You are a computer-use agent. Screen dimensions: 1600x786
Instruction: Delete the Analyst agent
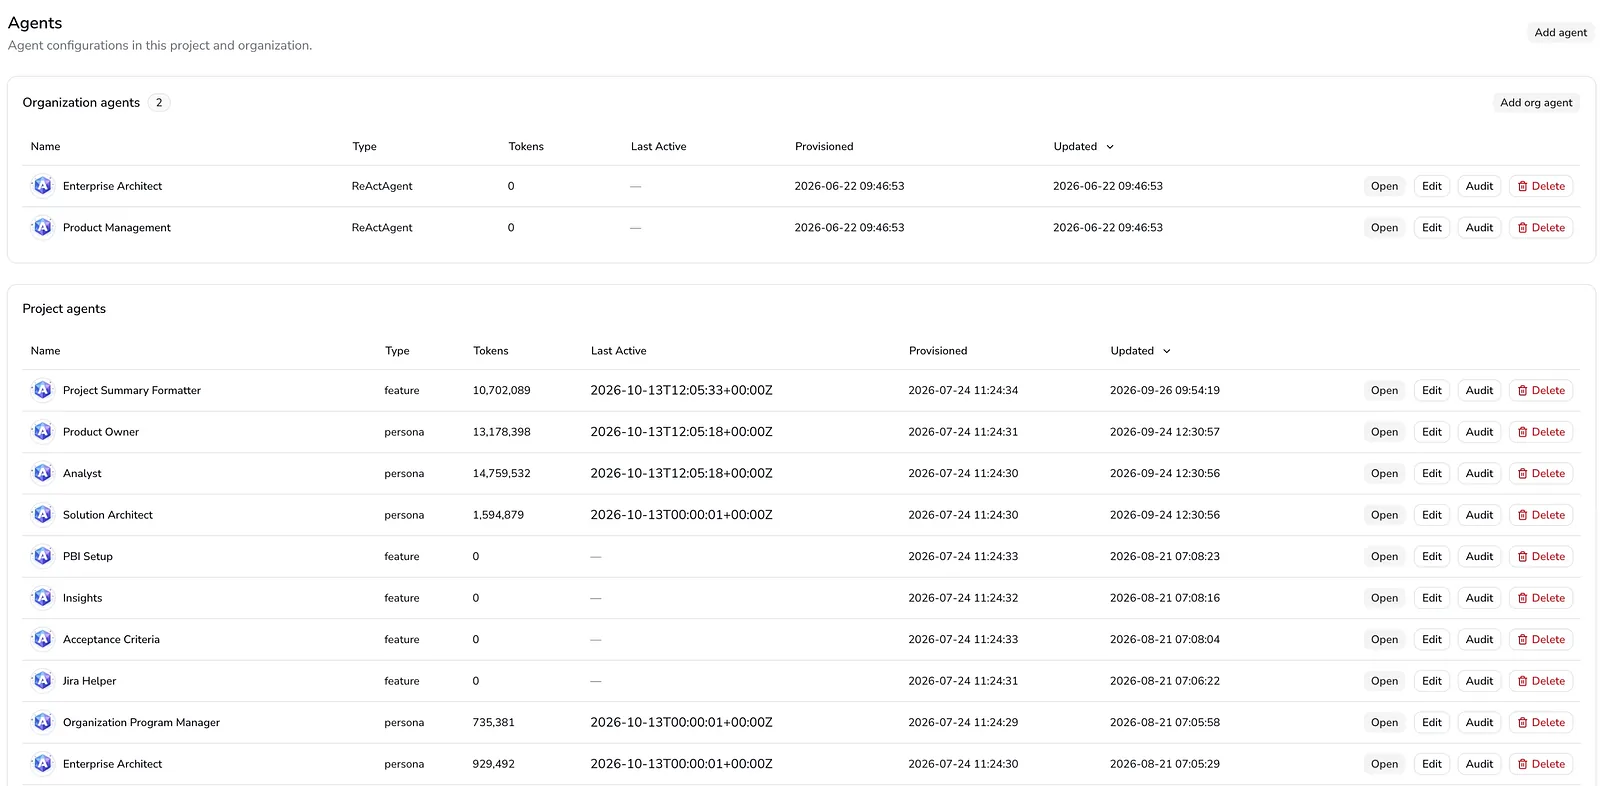tap(1541, 473)
